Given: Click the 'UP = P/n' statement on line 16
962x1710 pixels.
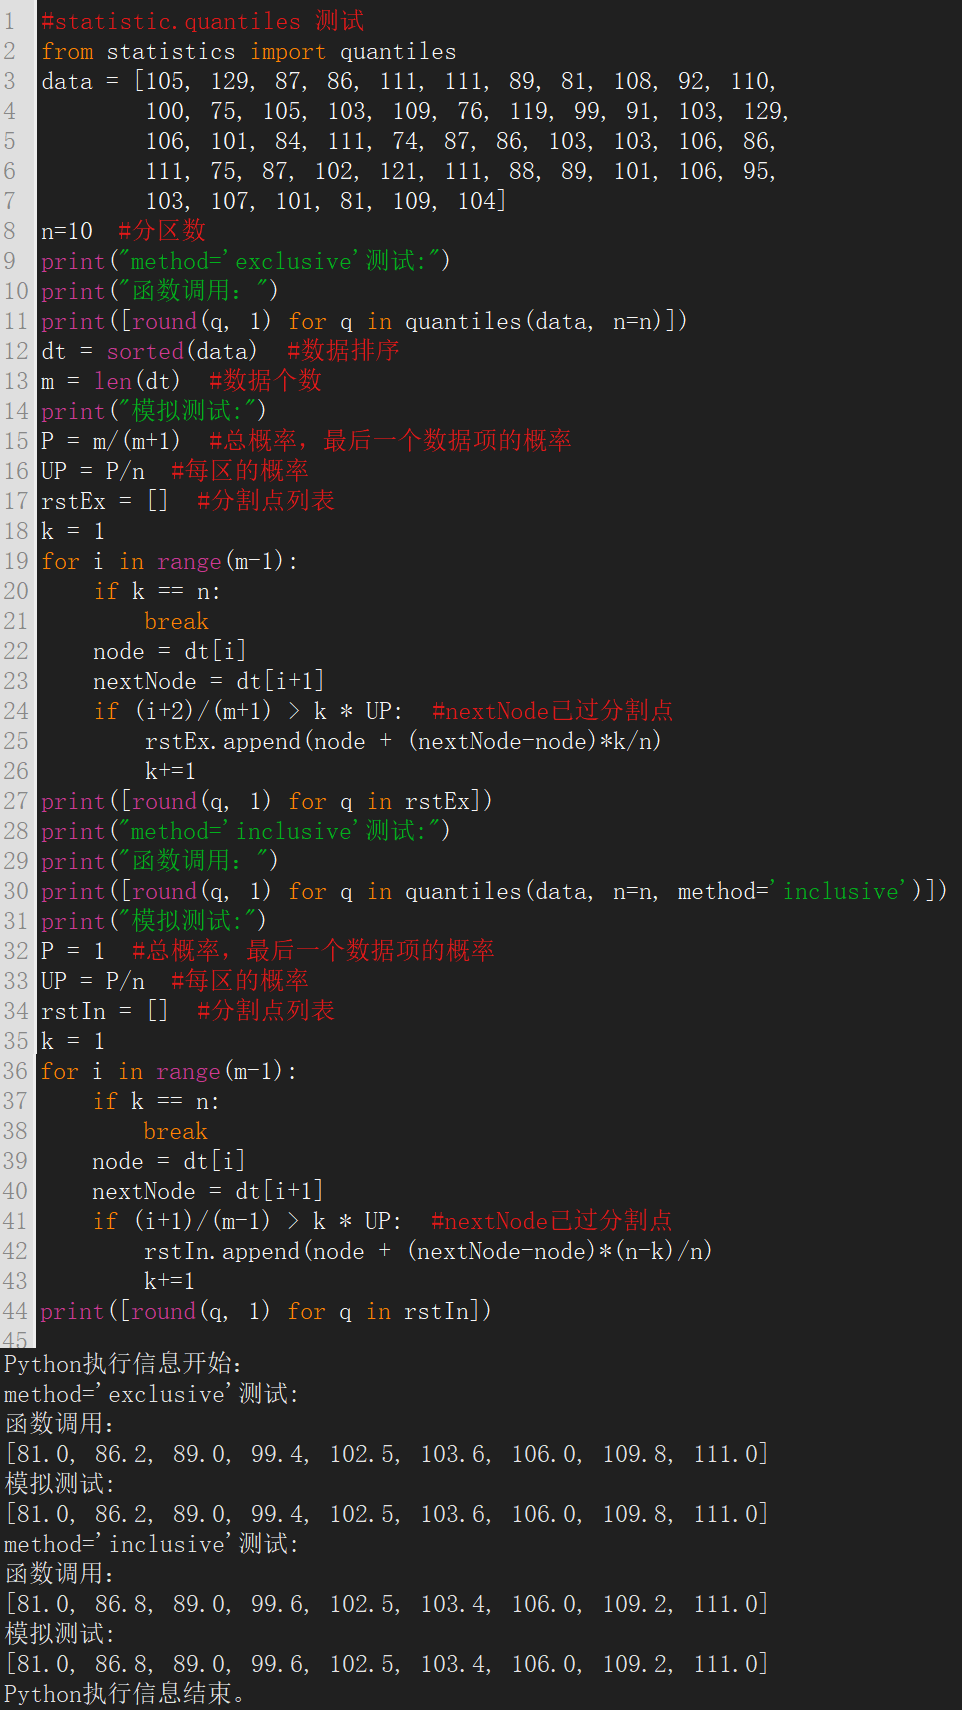Looking at the screenshot, I should 93,471.
